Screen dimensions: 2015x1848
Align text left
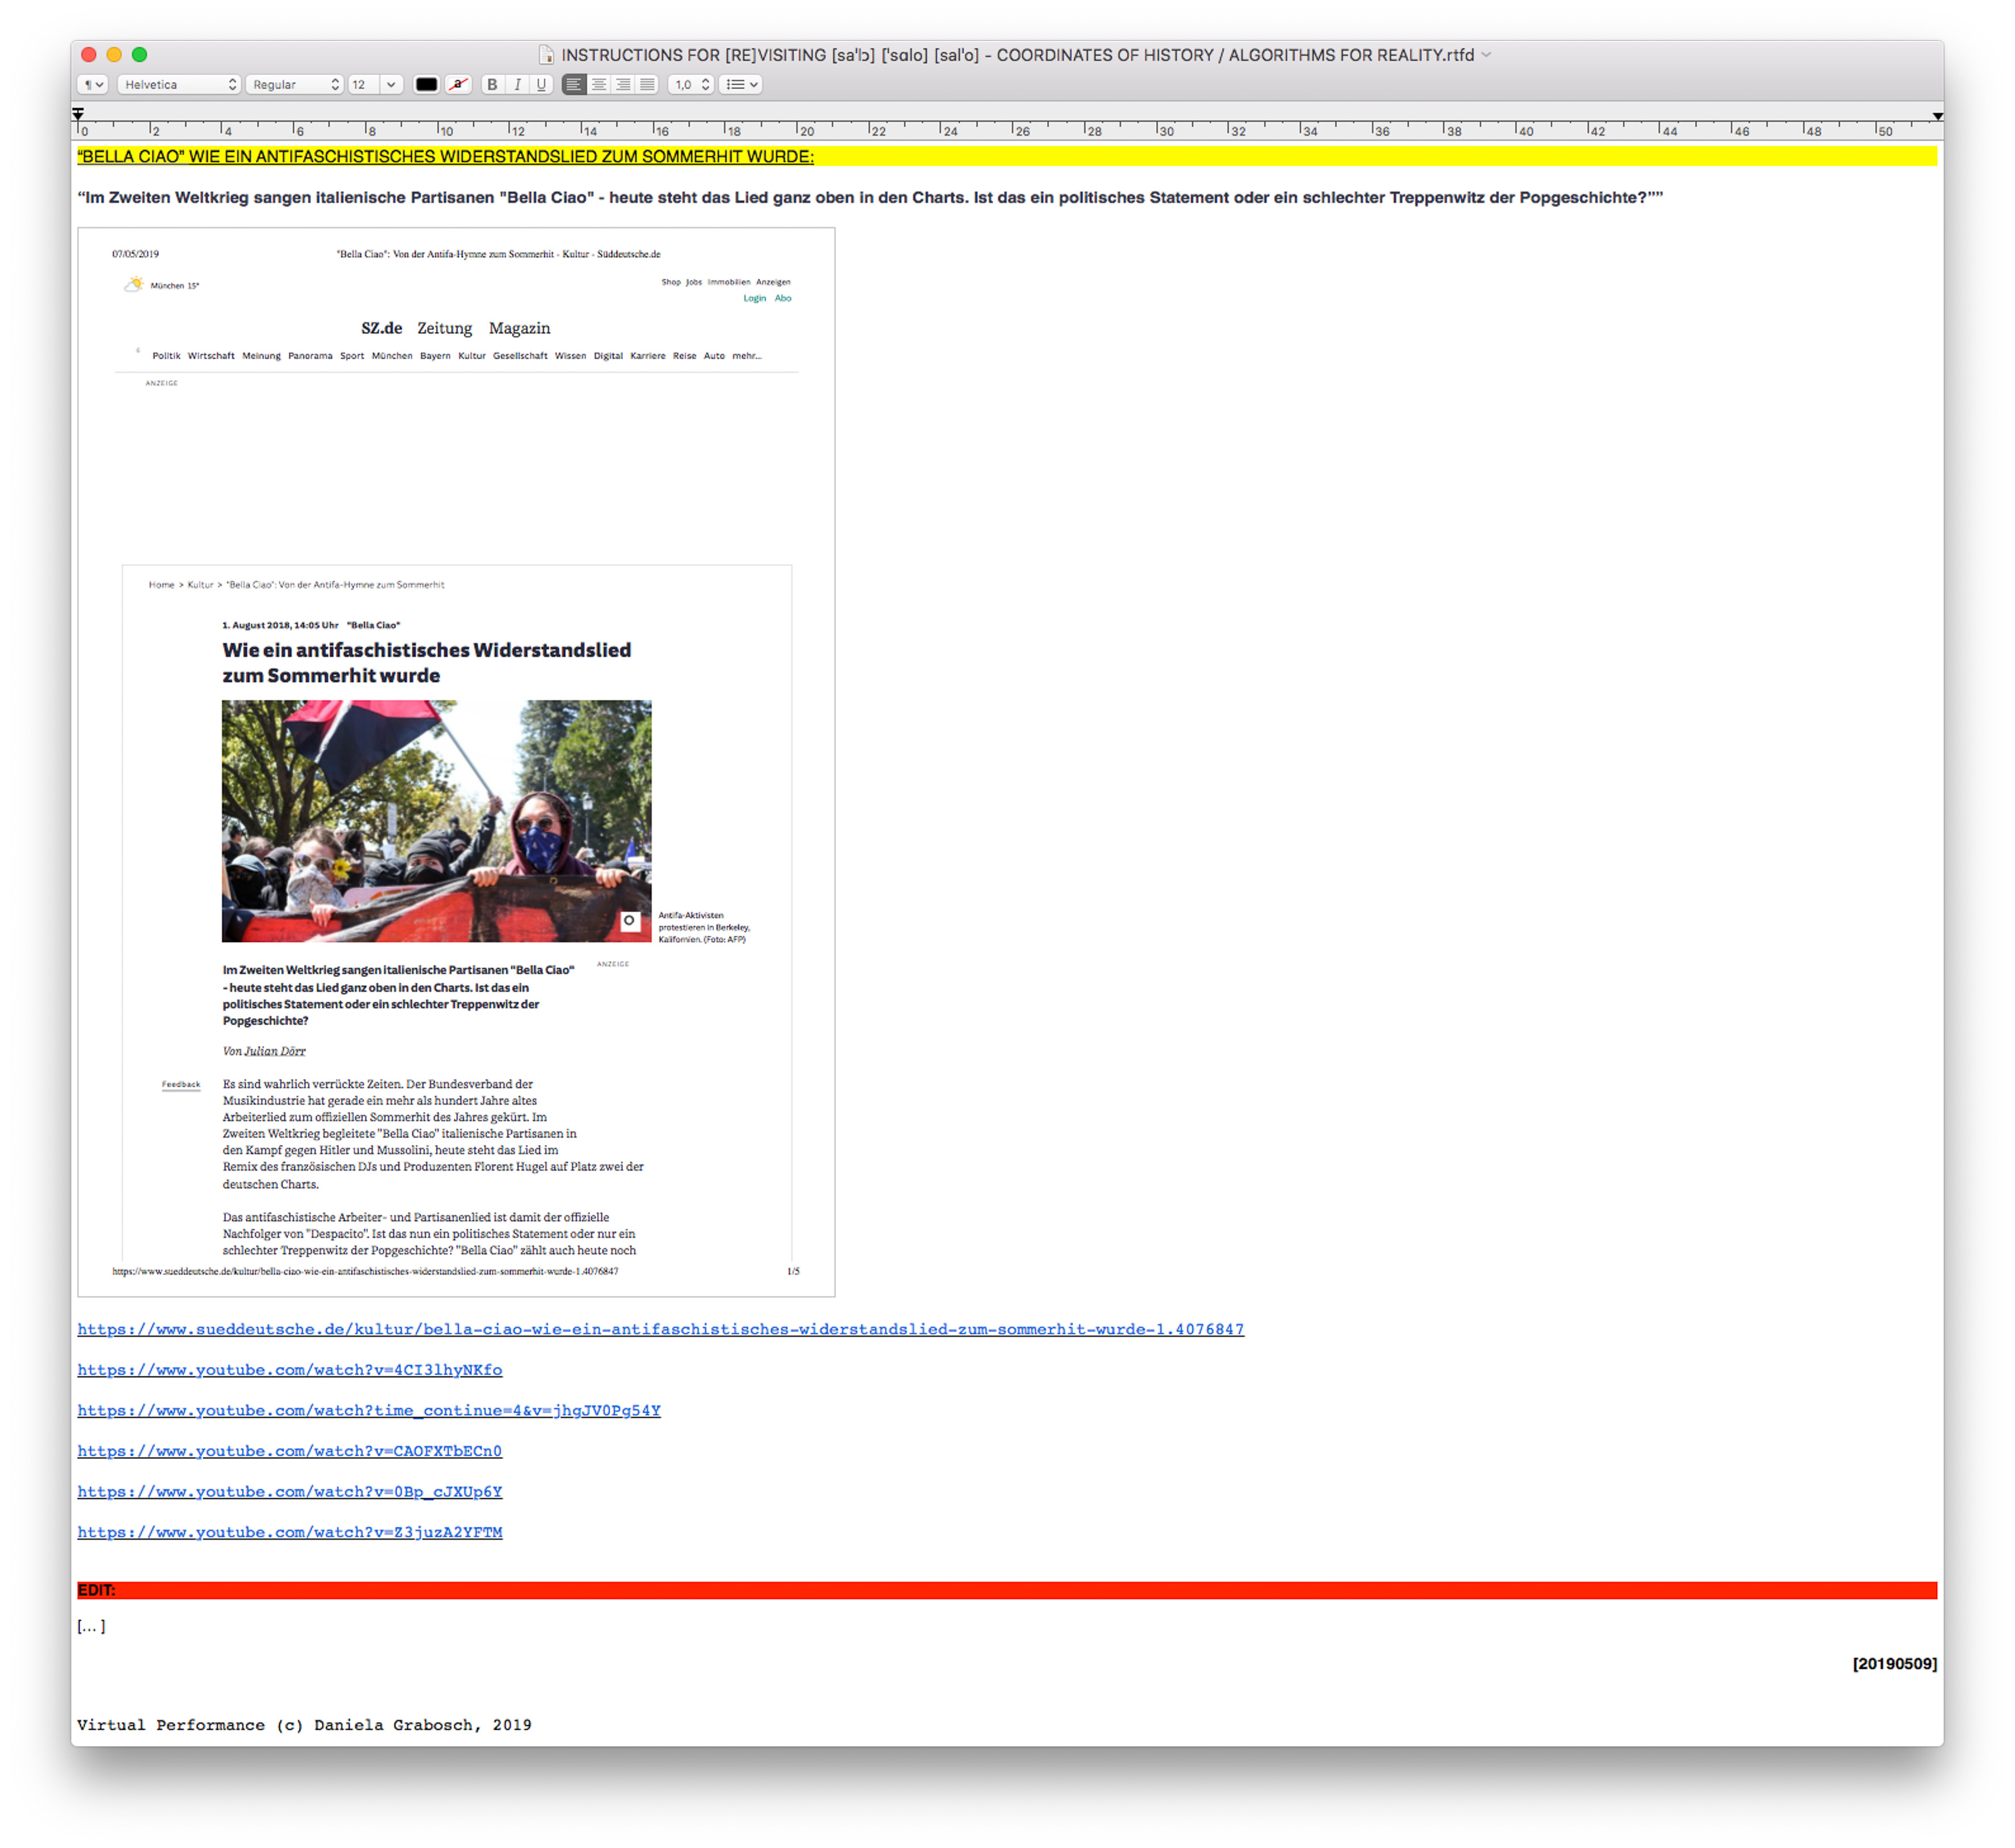(574, 85)
